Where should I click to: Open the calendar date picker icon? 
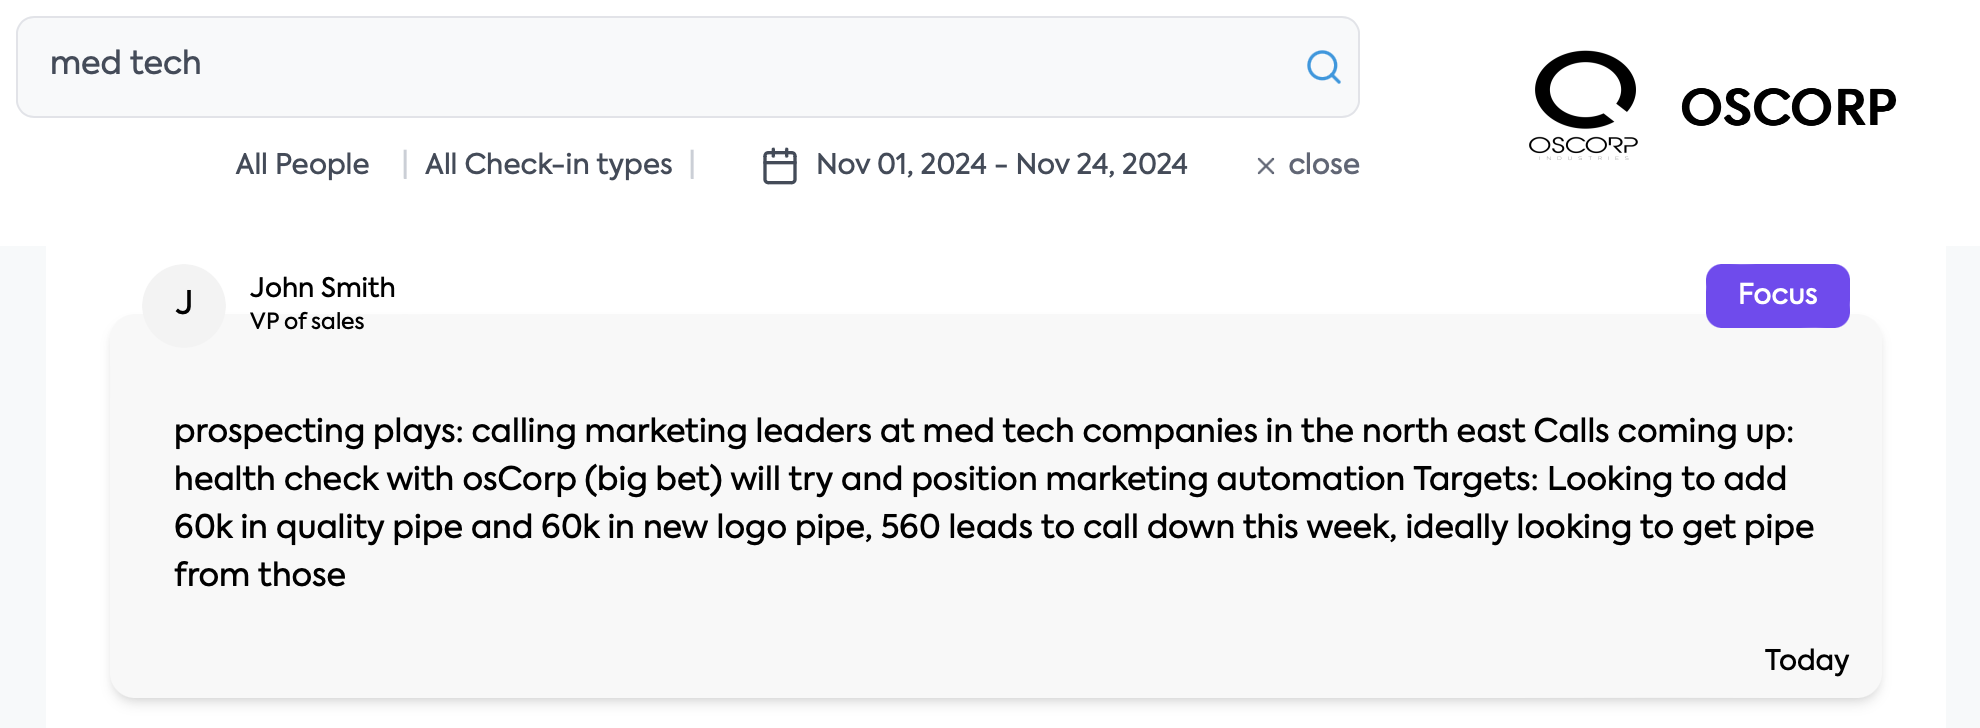(780, 166)
